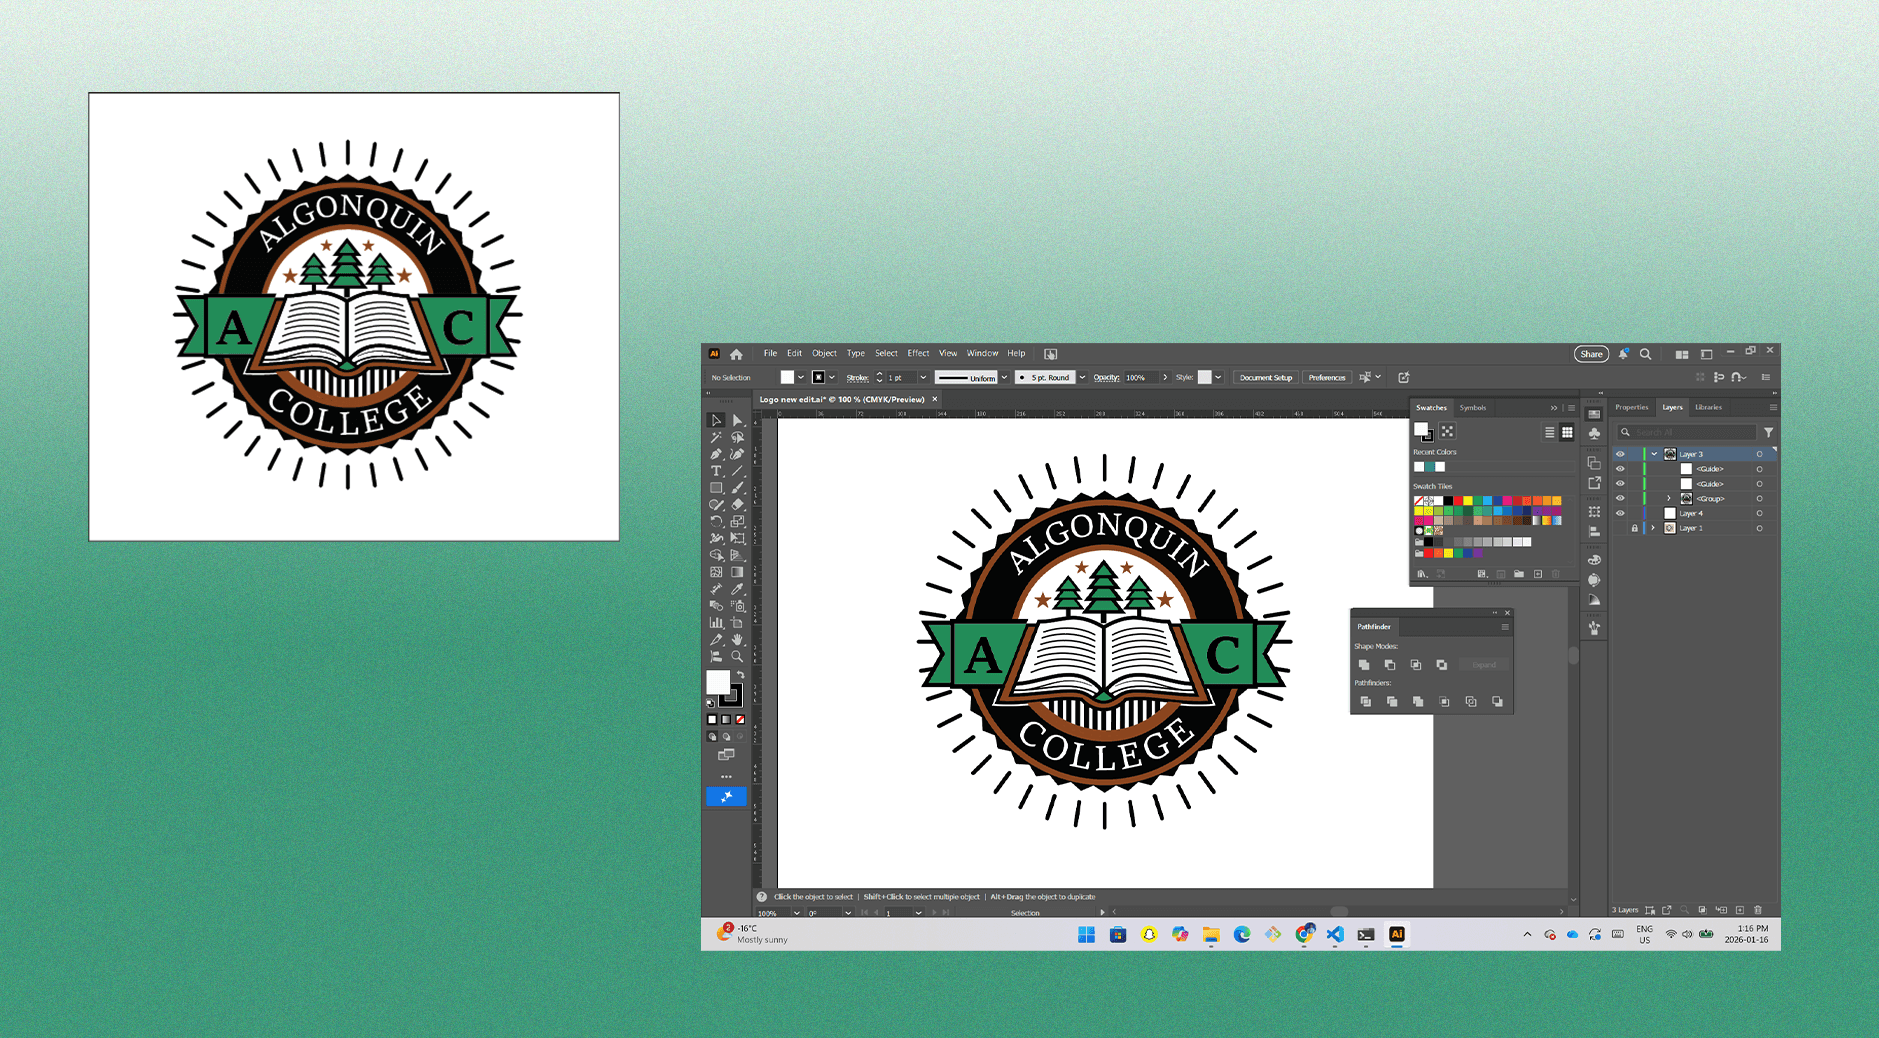This screenshot has height=1038, width=1879.
Task: Unlock Layer 1 via the lock icon
Action: 1635,528
